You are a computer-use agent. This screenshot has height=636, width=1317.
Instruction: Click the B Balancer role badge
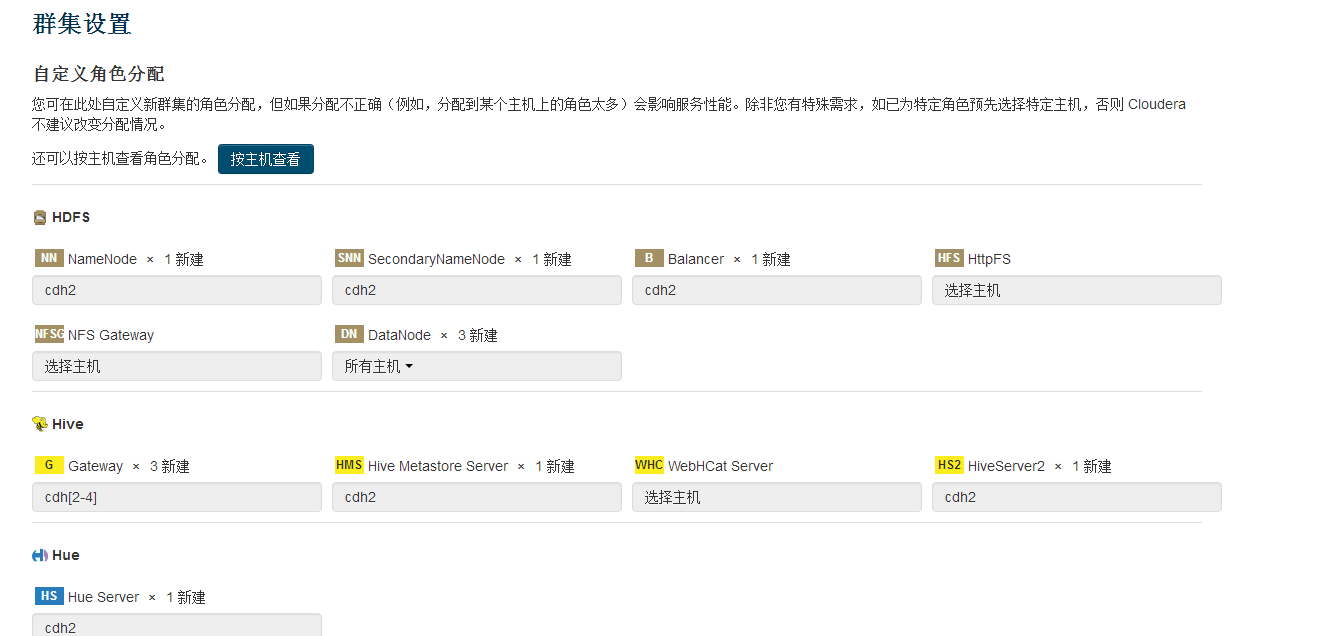click(649, 258)
